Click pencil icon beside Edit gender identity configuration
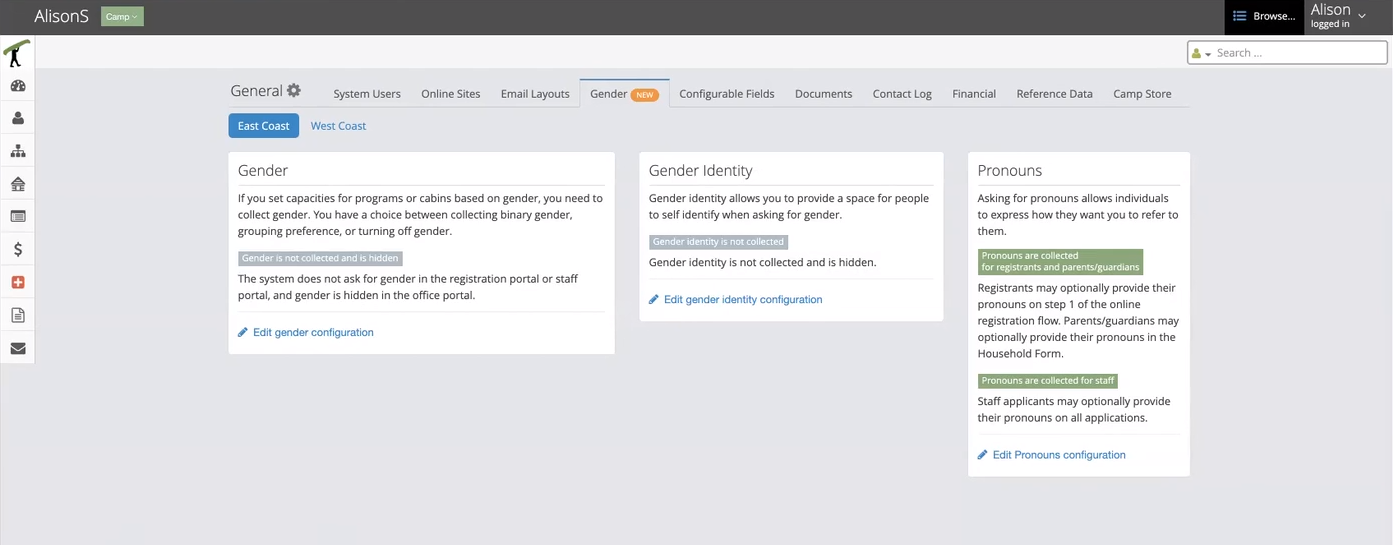Screen dimensions: 1393x545 pyautogui.click(x=654, y=299)
